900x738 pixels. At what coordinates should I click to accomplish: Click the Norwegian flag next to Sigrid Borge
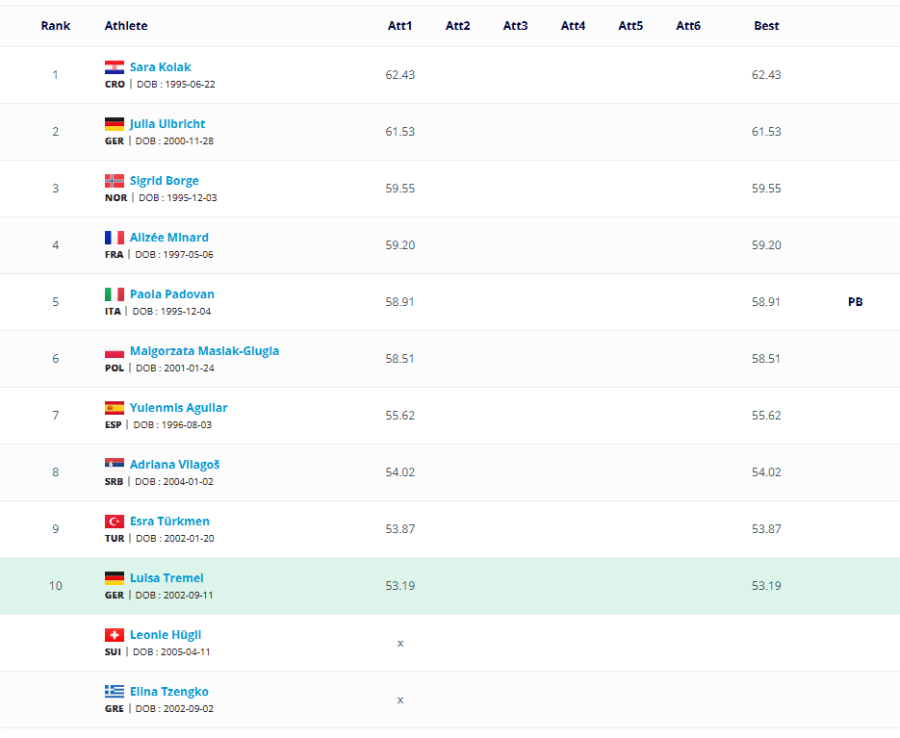(x=114, y=181)
